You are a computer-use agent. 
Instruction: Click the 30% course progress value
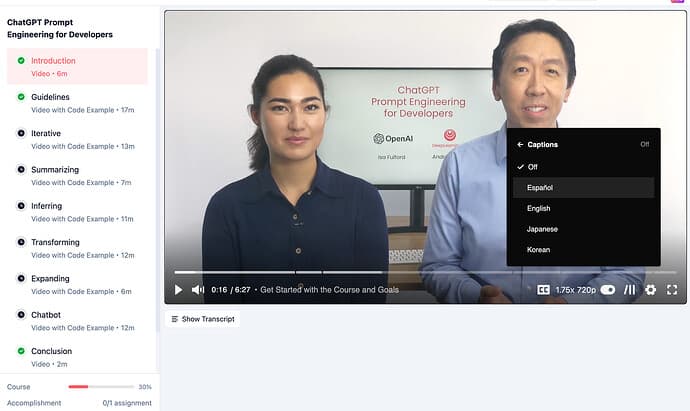[x=145, y=387]
